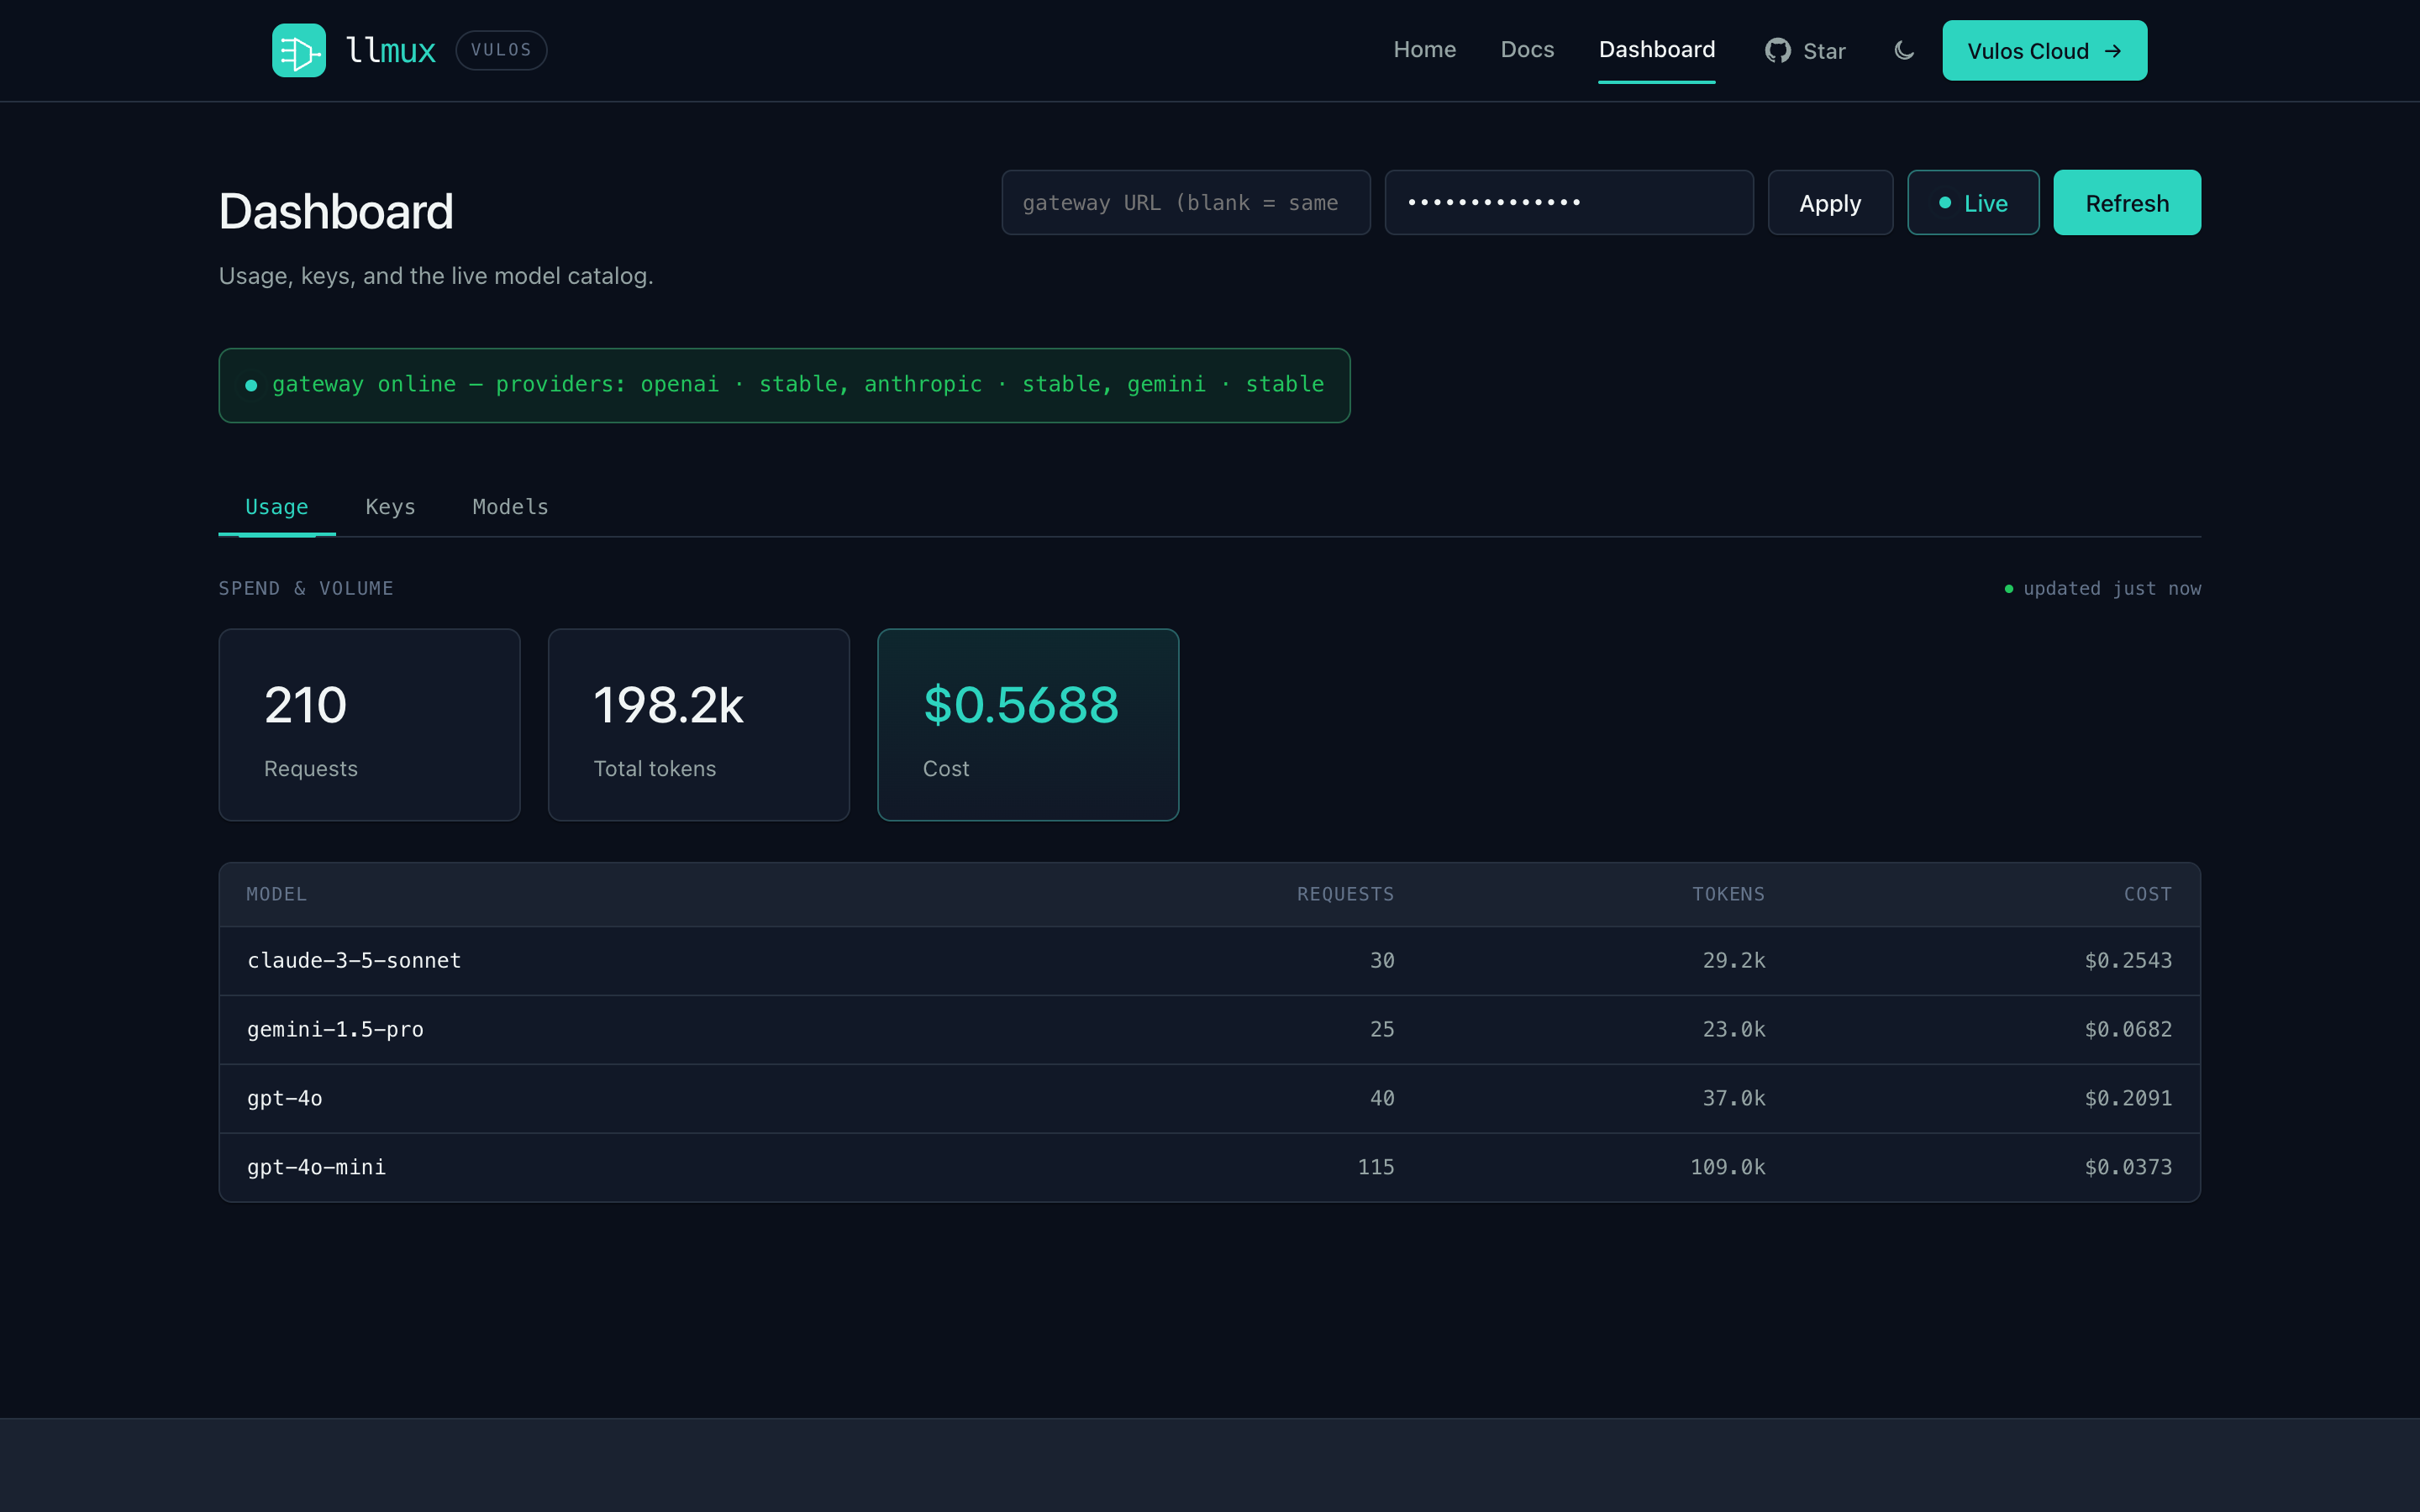Click the updated just now indicator
This screenshot has height=1512, width=2420.
[2102, 588]
